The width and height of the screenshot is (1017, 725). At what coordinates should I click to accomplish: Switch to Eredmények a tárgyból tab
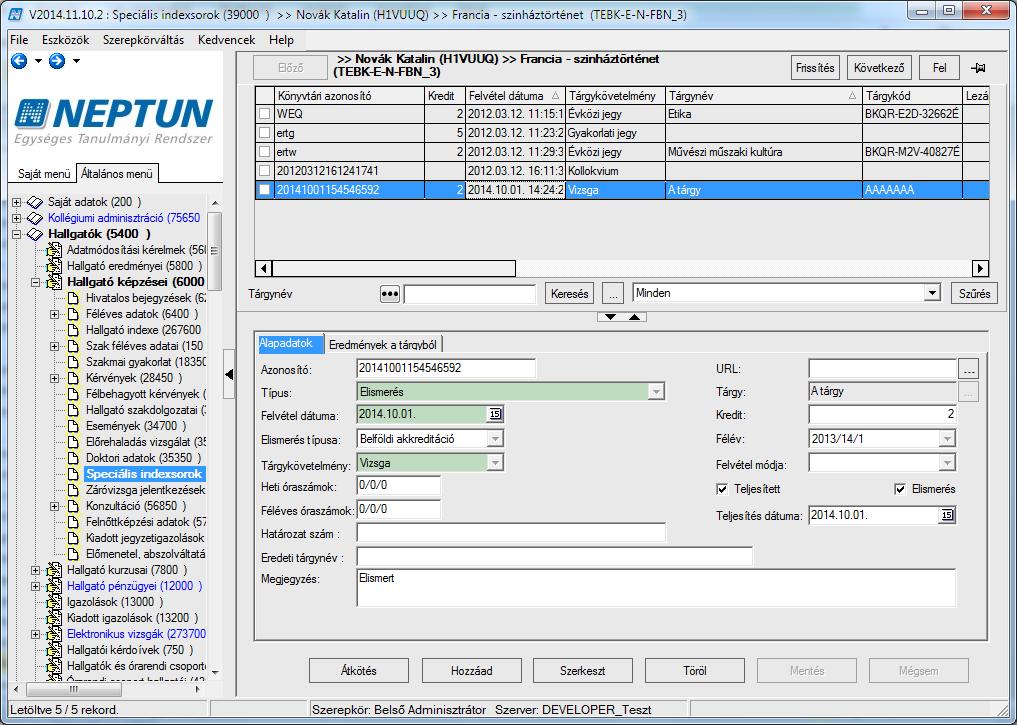pos(382,344)
